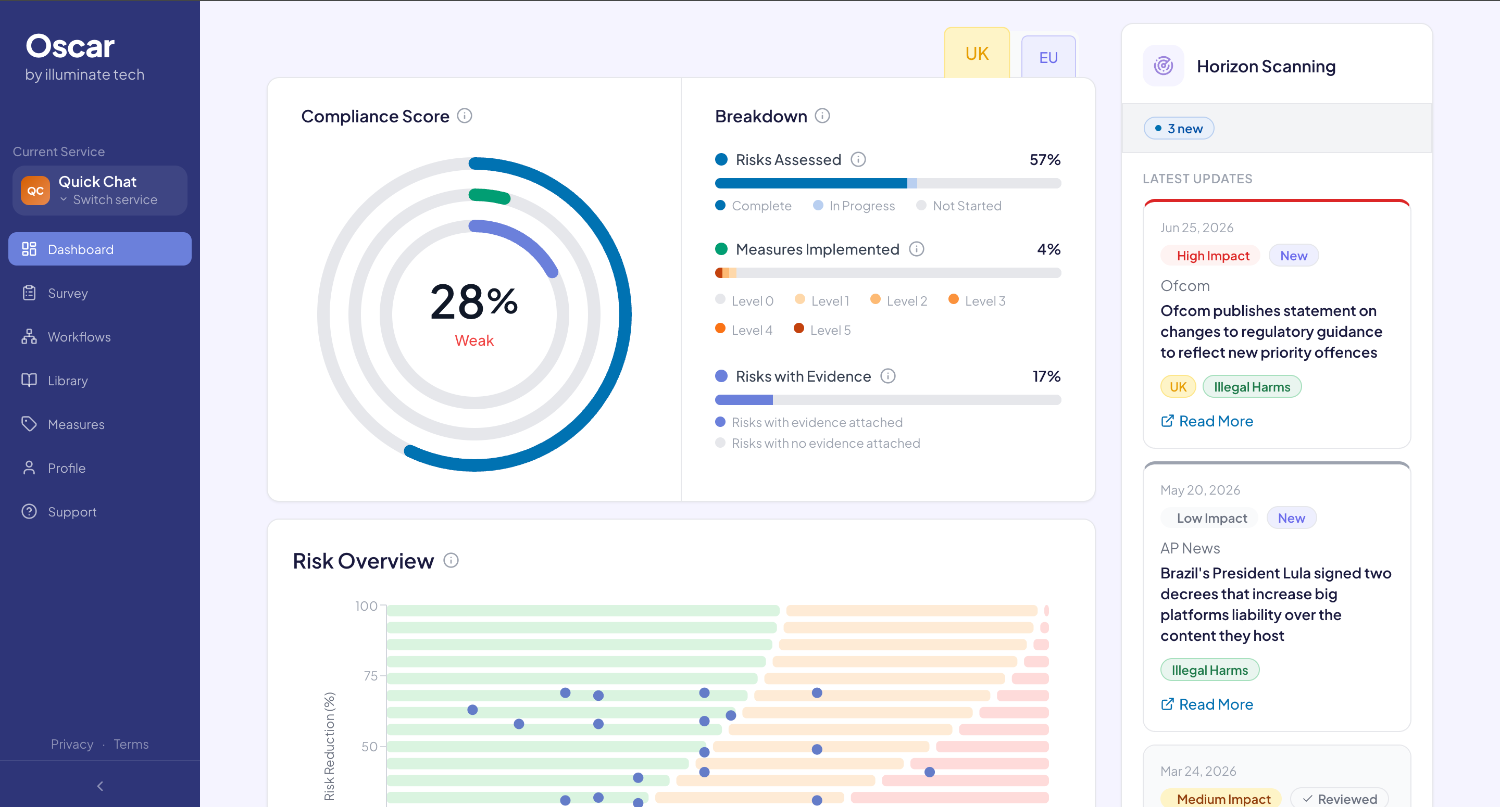Click Illegal Harms tag on Ofcom card

1252,387
